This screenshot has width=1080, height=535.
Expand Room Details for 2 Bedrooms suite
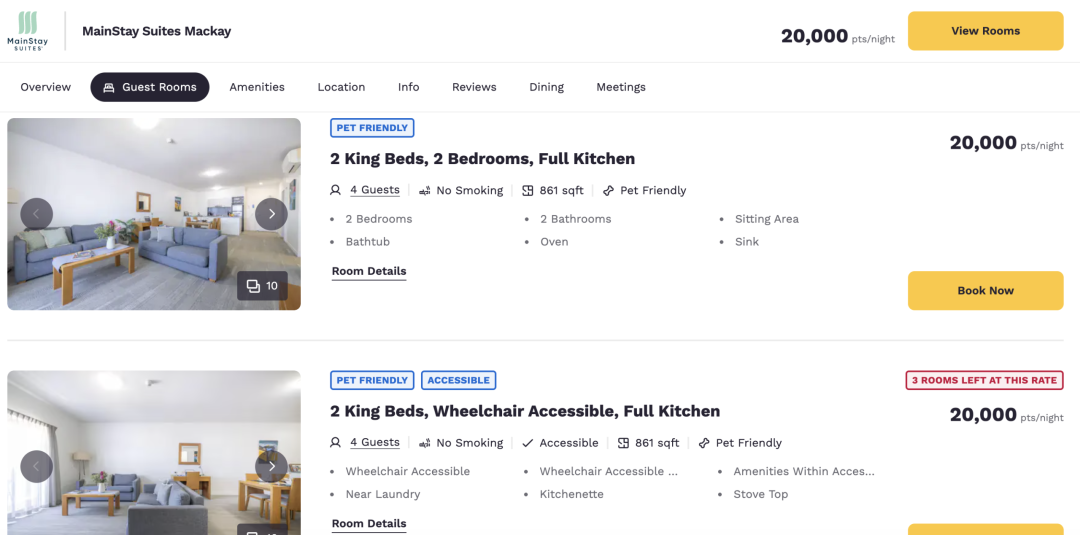[x=369, y=271]
